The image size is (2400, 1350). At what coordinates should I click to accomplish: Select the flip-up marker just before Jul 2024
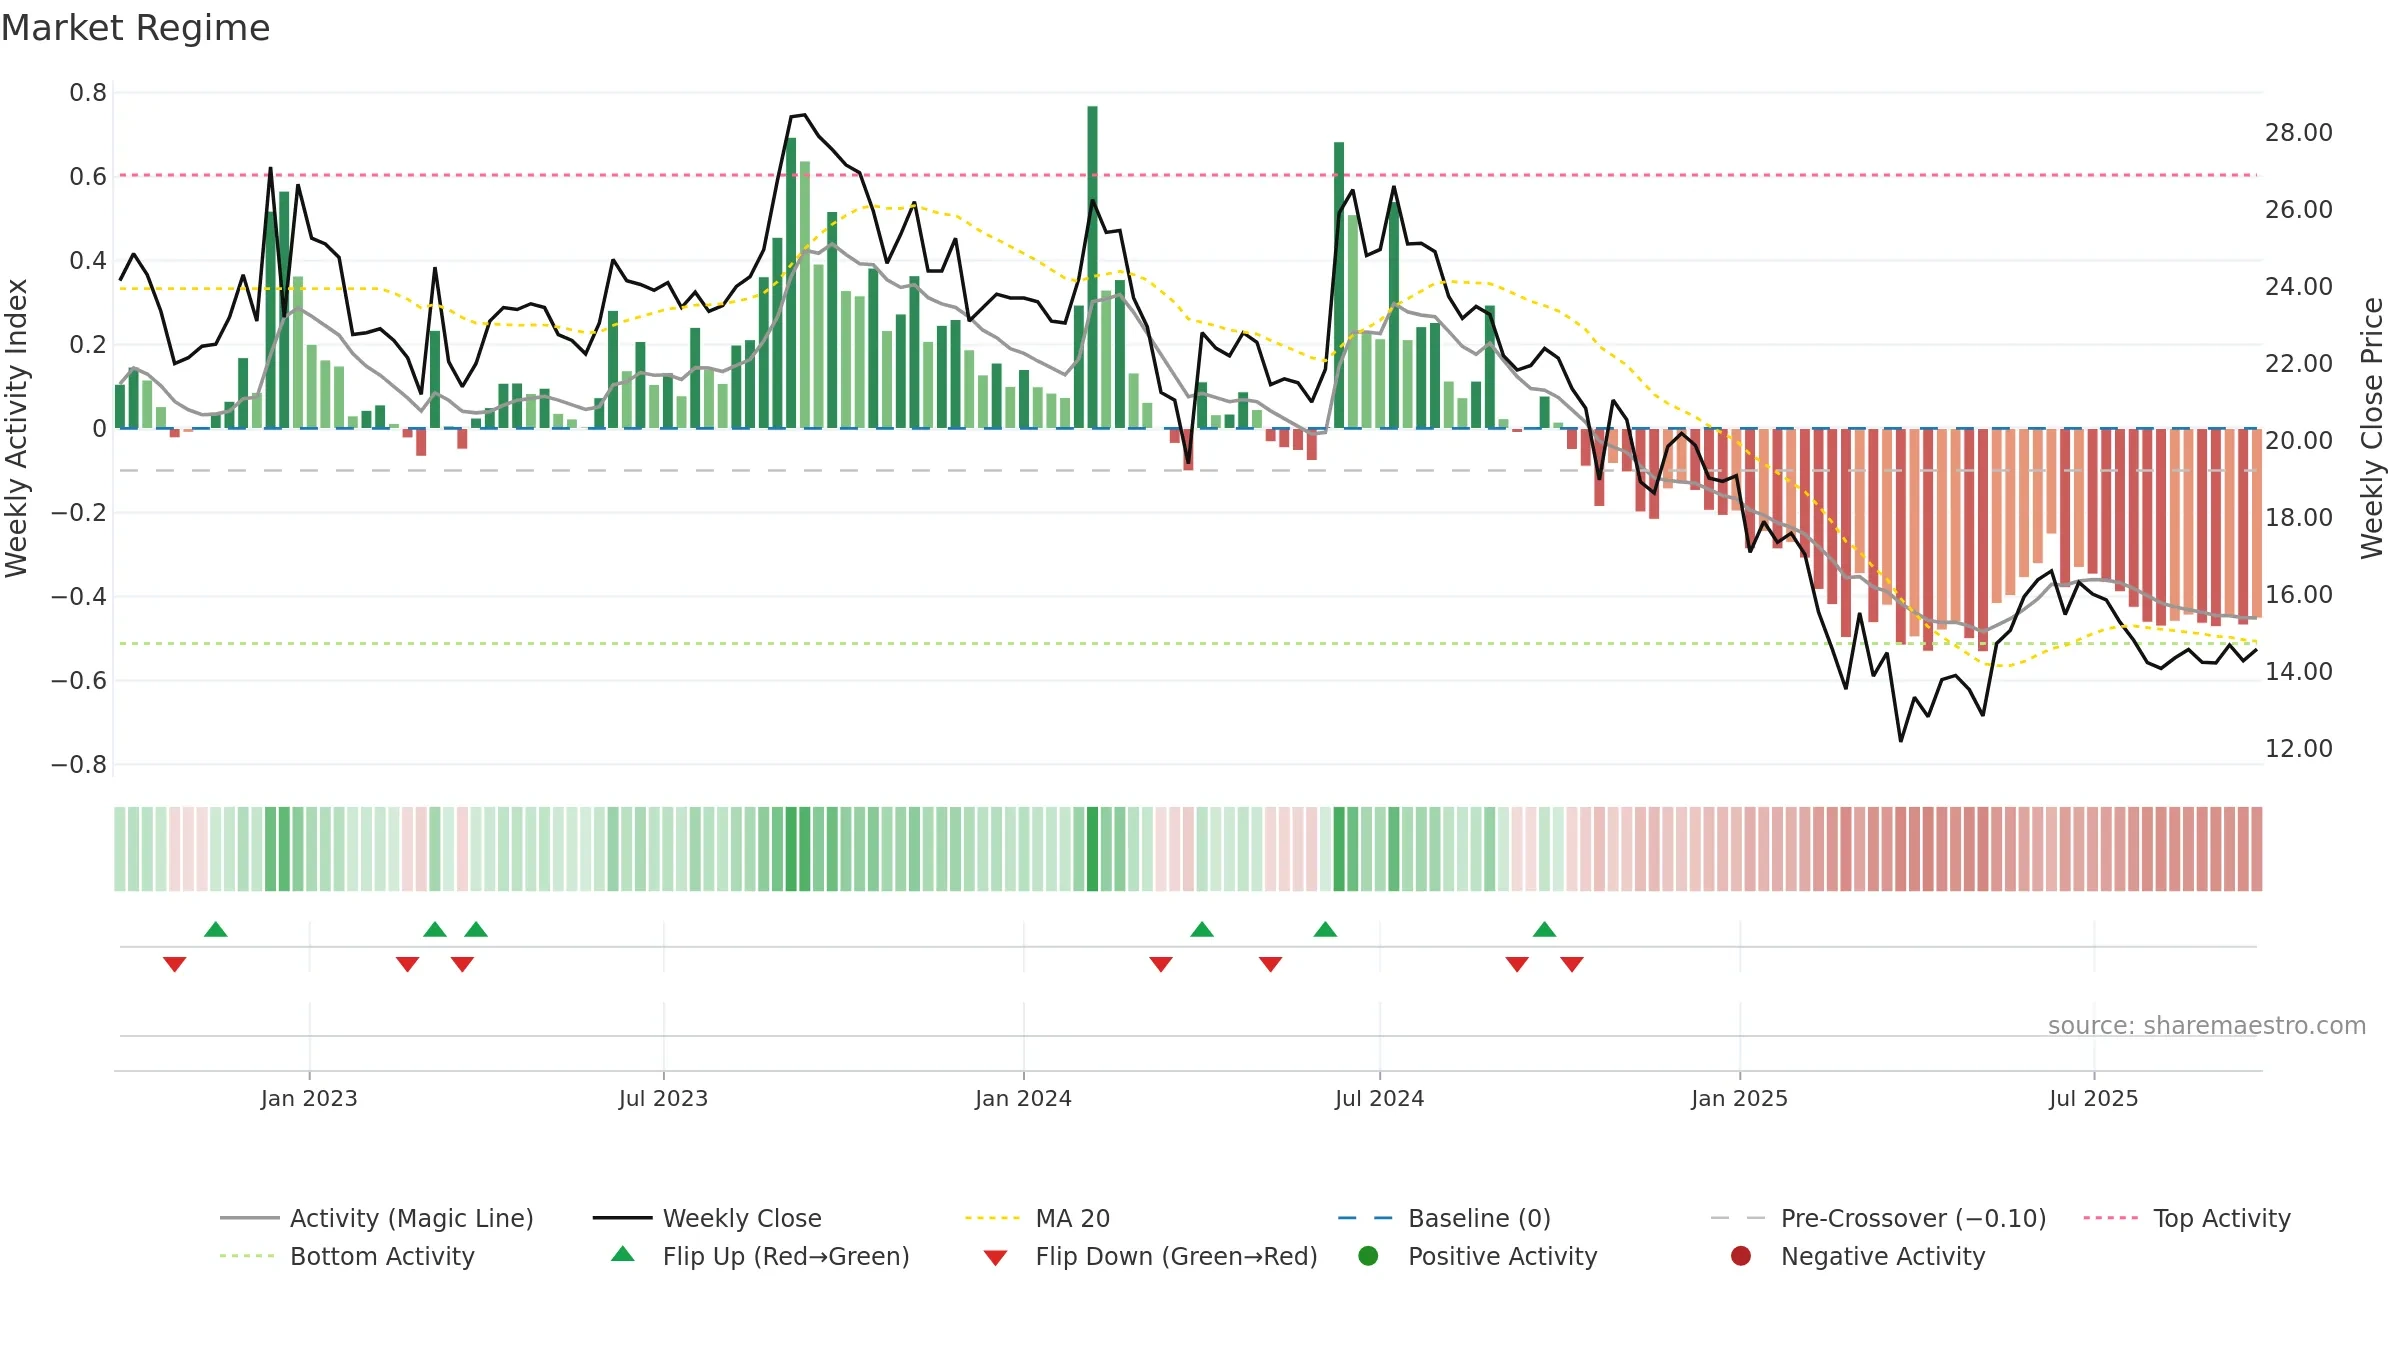pos(1325,929)
